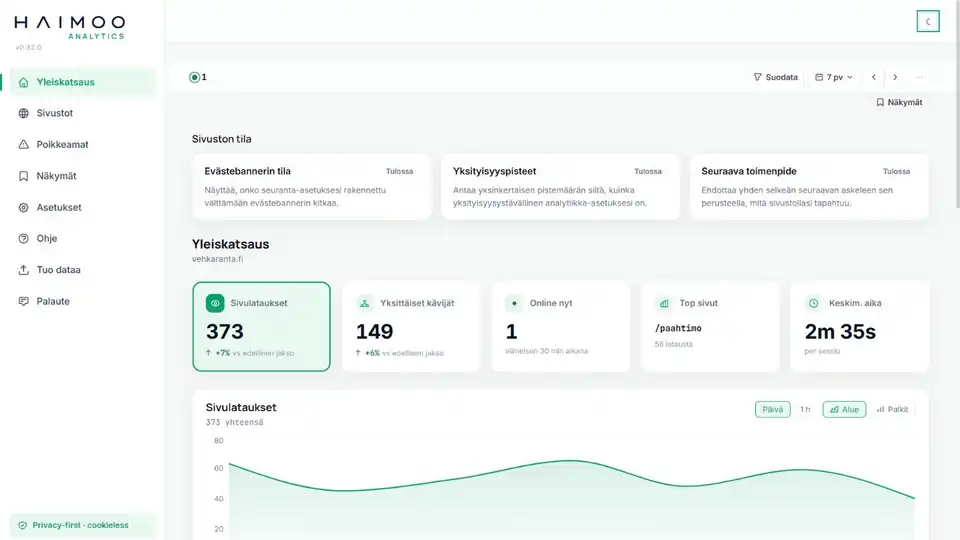Click the /paahtimo top page path
The image size is (960, 540).
pos(678,328)
